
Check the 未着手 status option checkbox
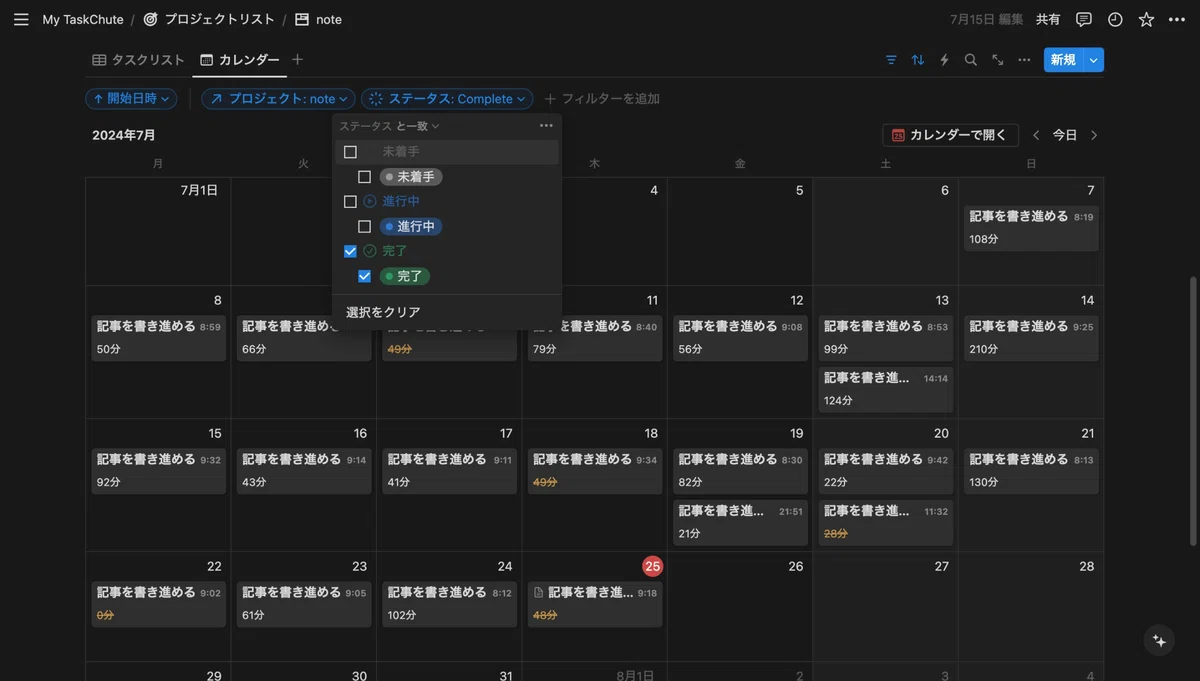[x=364, y=177]
